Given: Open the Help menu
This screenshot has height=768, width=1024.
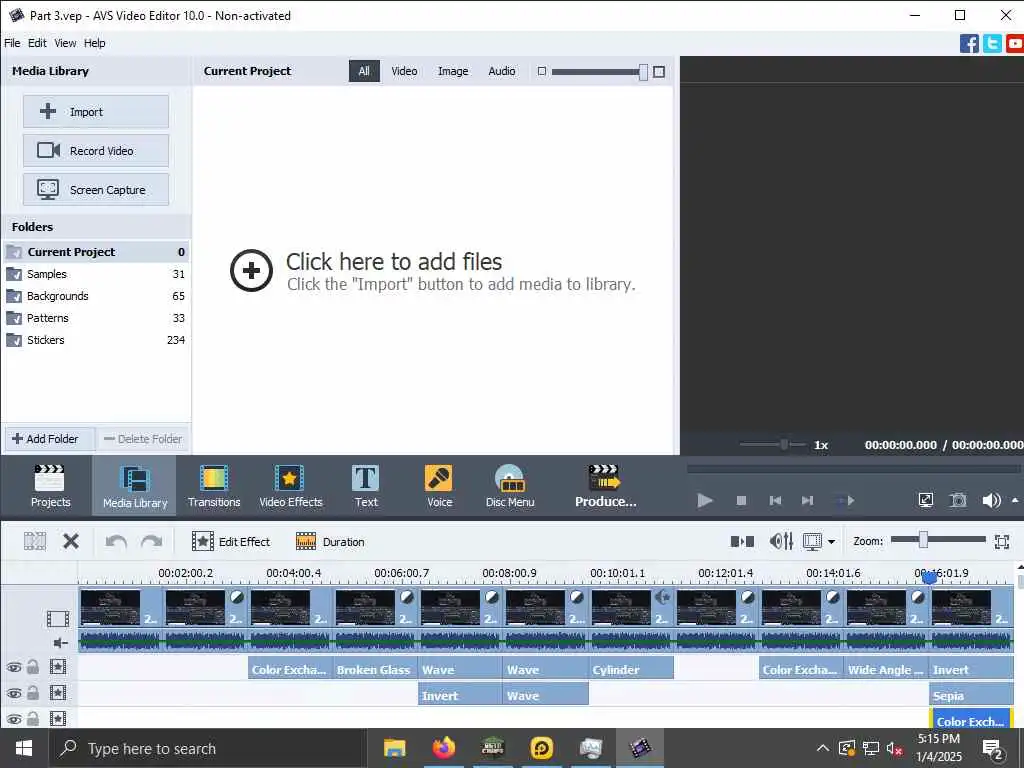Looking at the screenshot, I should (x=94, y=43).
